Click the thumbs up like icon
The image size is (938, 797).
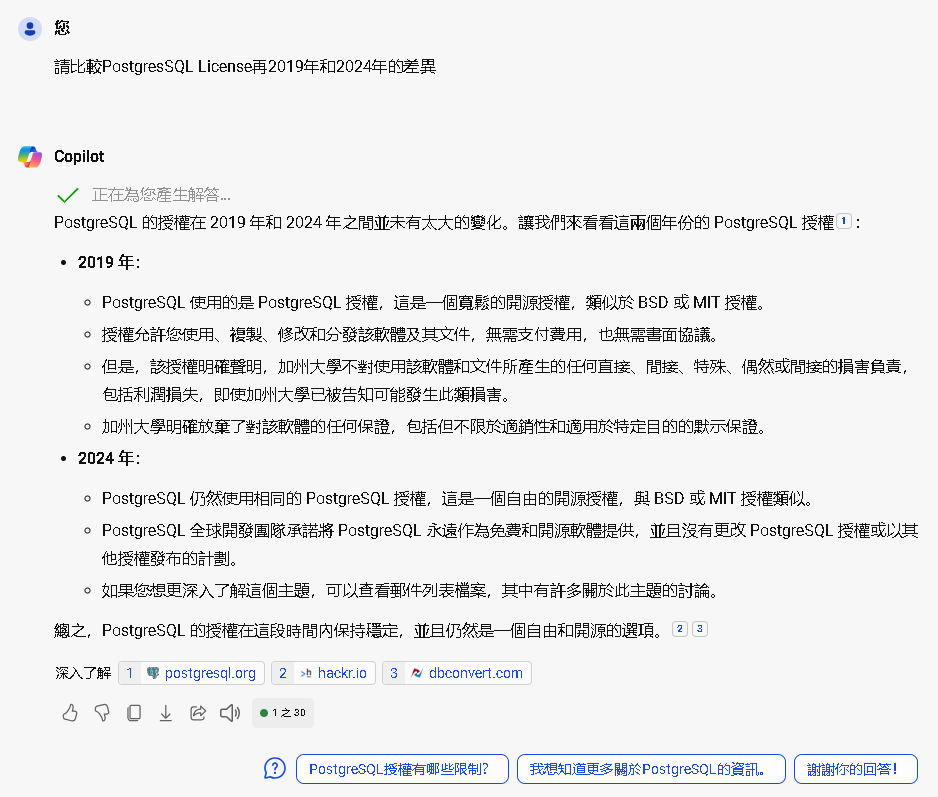70,713
